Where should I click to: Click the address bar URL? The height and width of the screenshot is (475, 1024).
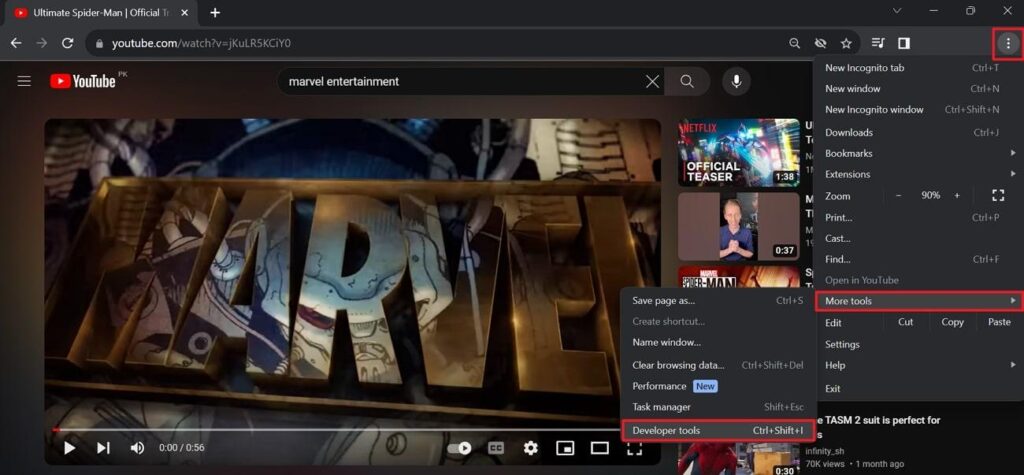click(x=201, y=43)
